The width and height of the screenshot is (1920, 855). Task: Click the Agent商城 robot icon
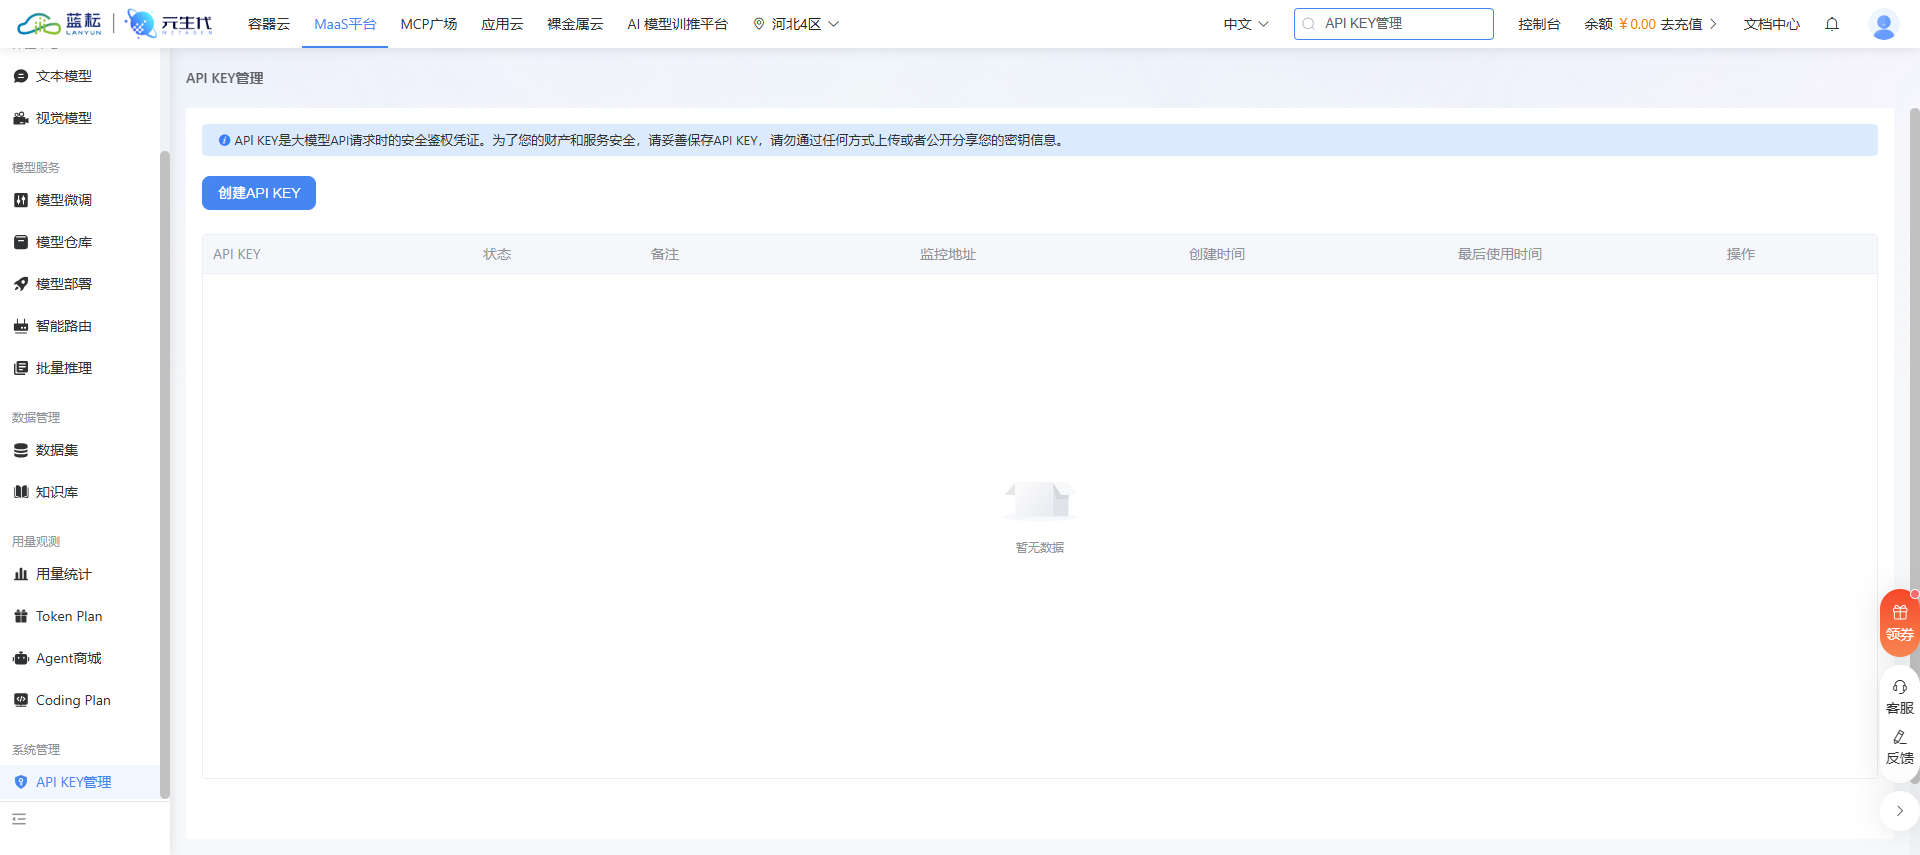coord(21,658)
